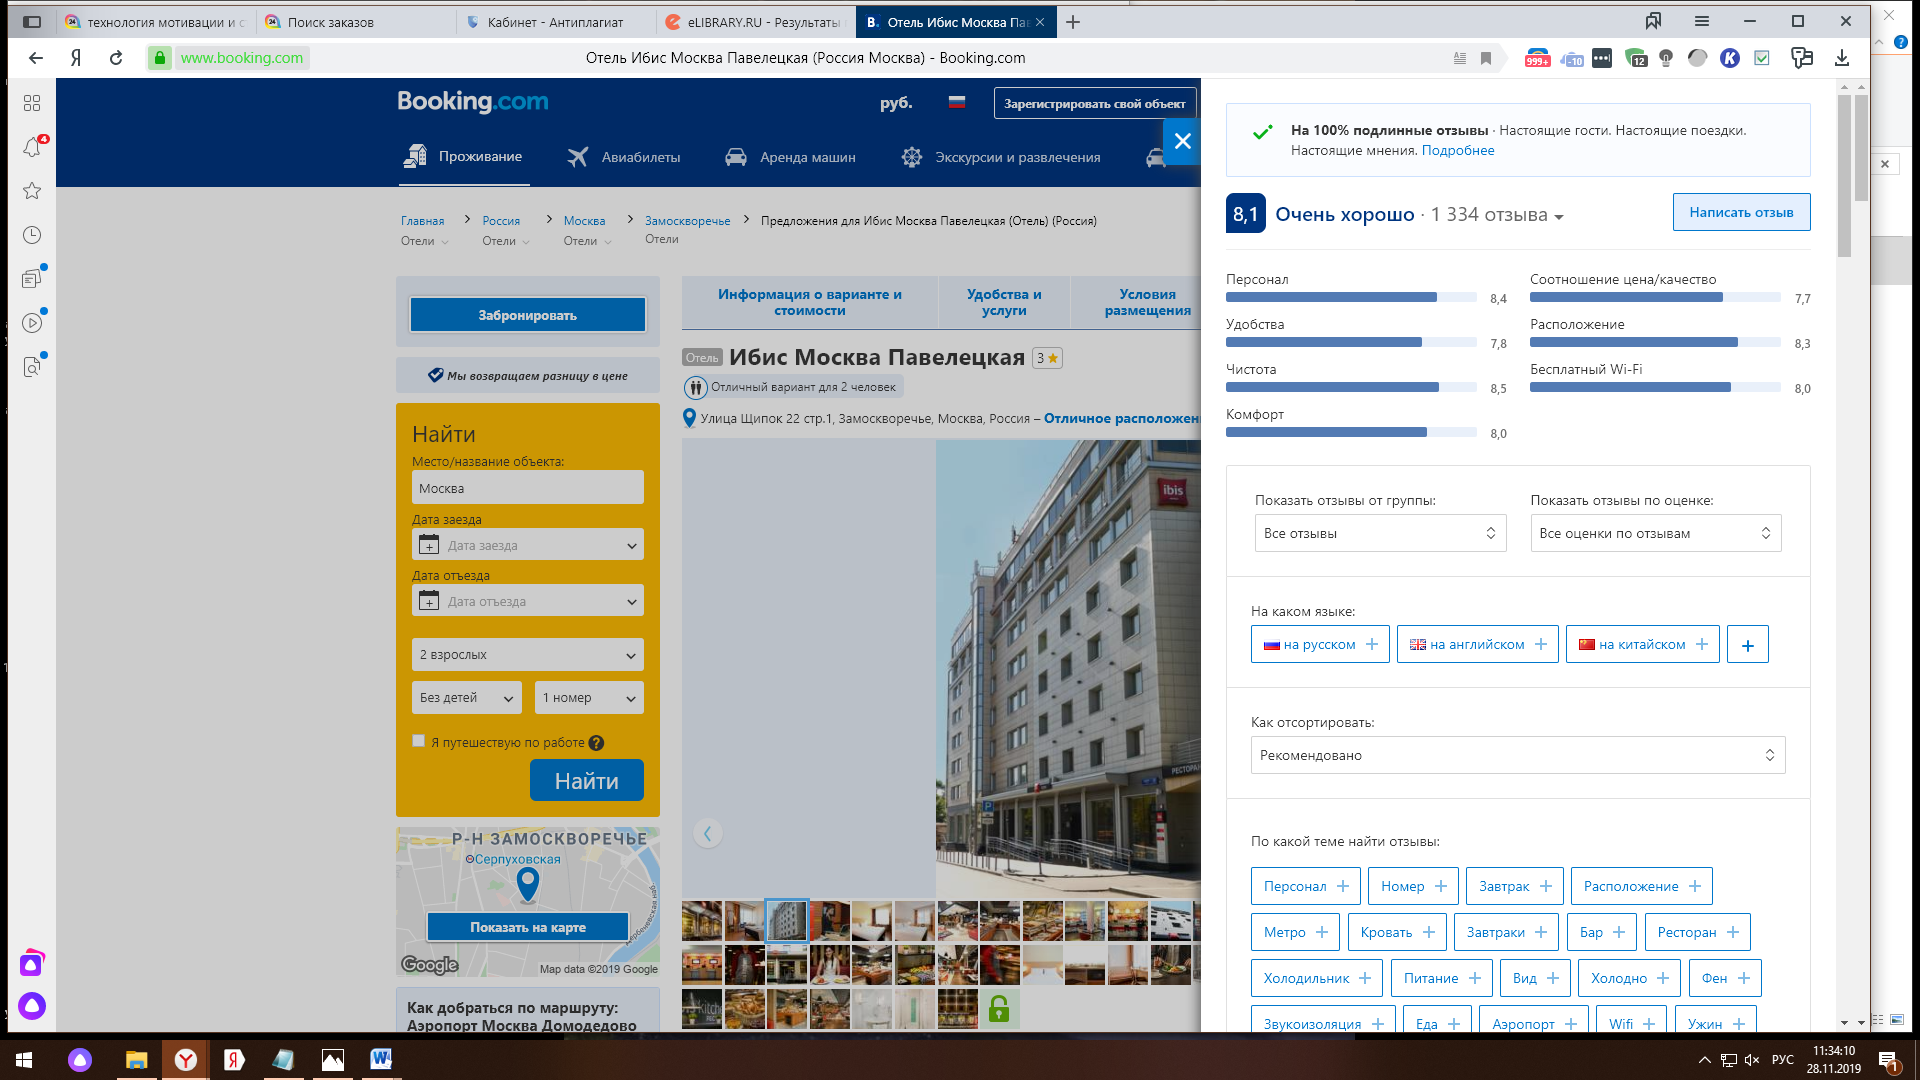Open "Рекомендовано" sort dropdown

1517,755
